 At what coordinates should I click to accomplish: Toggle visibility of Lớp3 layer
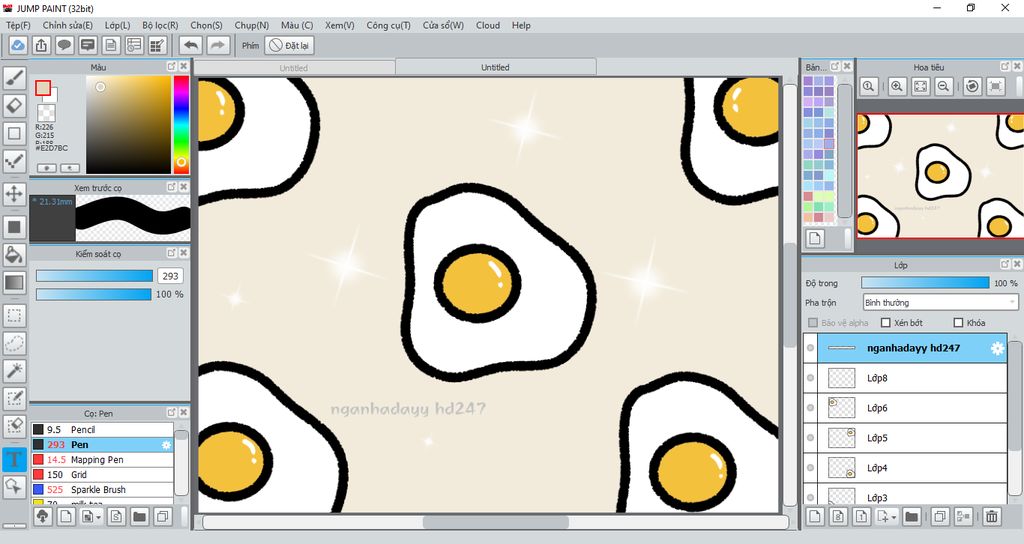point(810,498)
